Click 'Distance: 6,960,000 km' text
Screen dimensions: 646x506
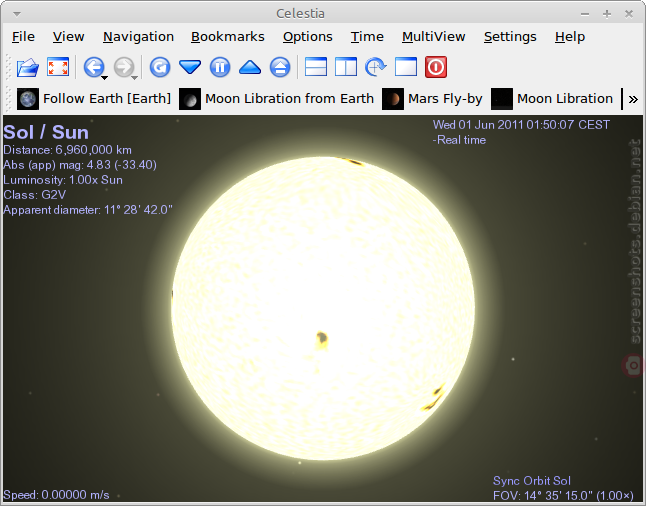(68, 150)
